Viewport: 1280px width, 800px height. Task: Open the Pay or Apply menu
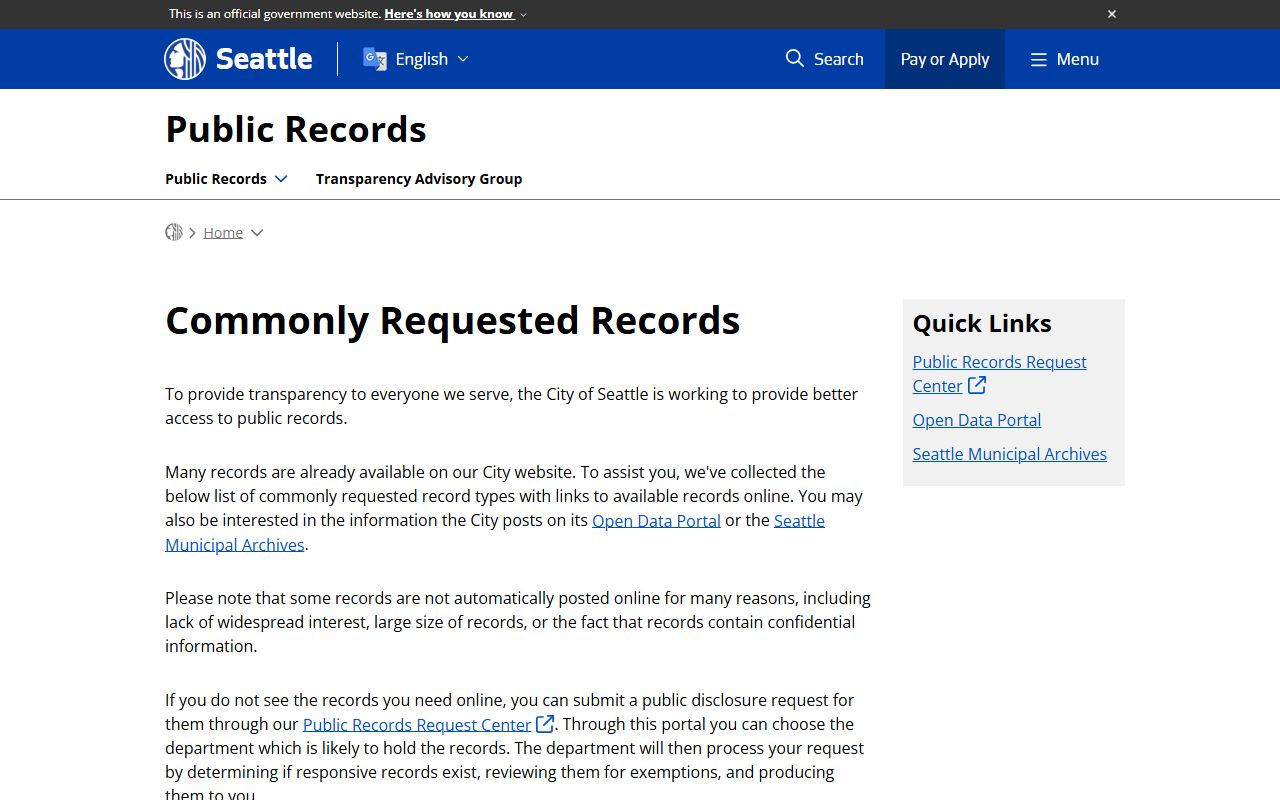945,59
